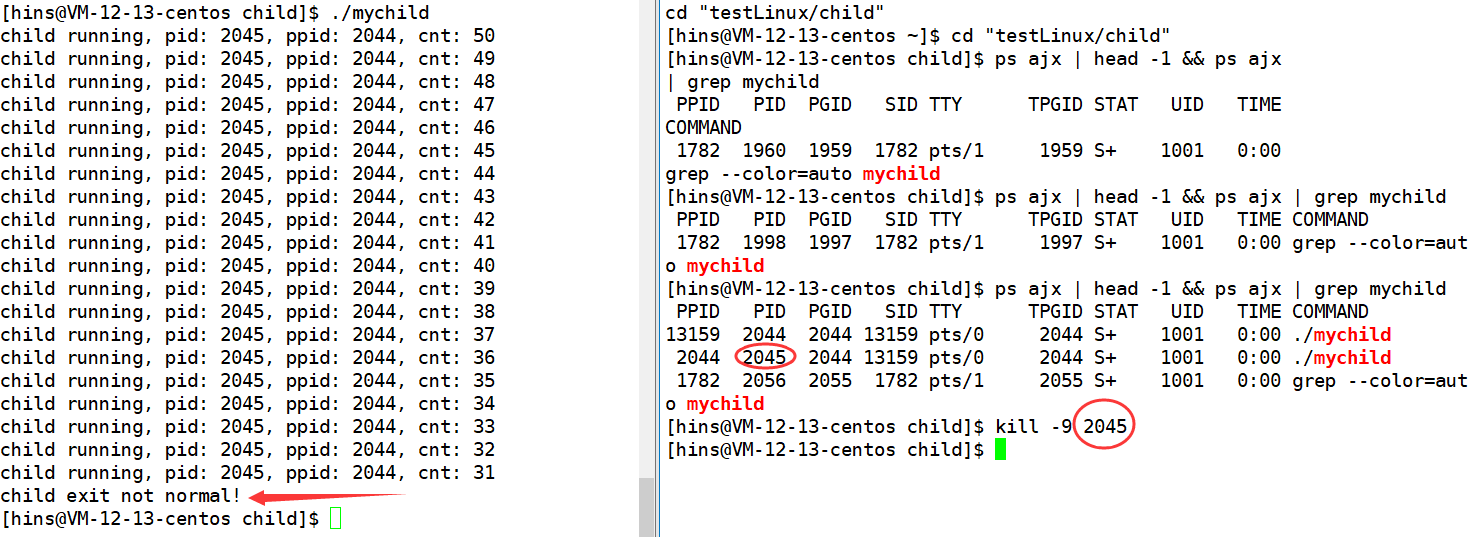Image resolution: width=1473 pixels, height=537 pixels.
Task: Click the child running line with cnt: 36
Action: click(x=248, y=358)
